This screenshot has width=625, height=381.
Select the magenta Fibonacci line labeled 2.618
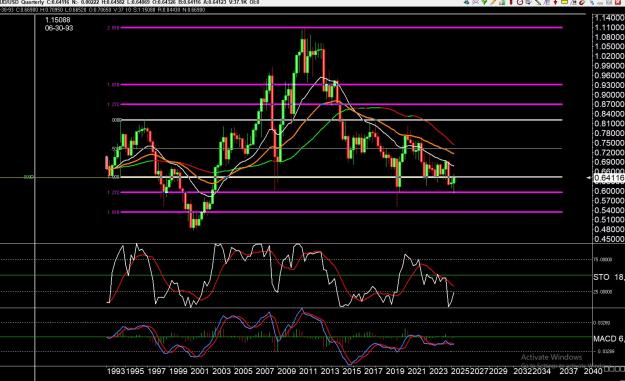(342, 27)
